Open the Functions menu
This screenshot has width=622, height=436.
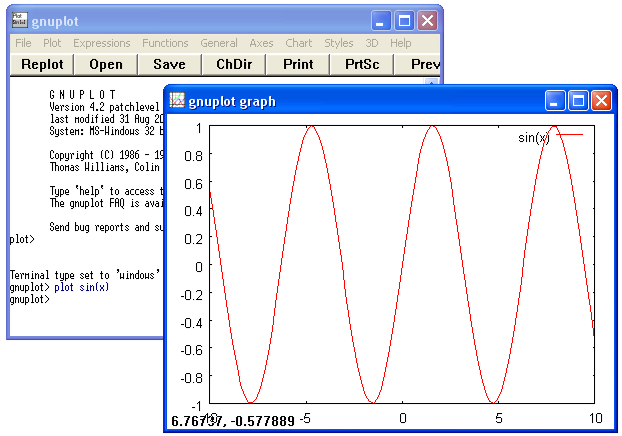pos(165,43)
